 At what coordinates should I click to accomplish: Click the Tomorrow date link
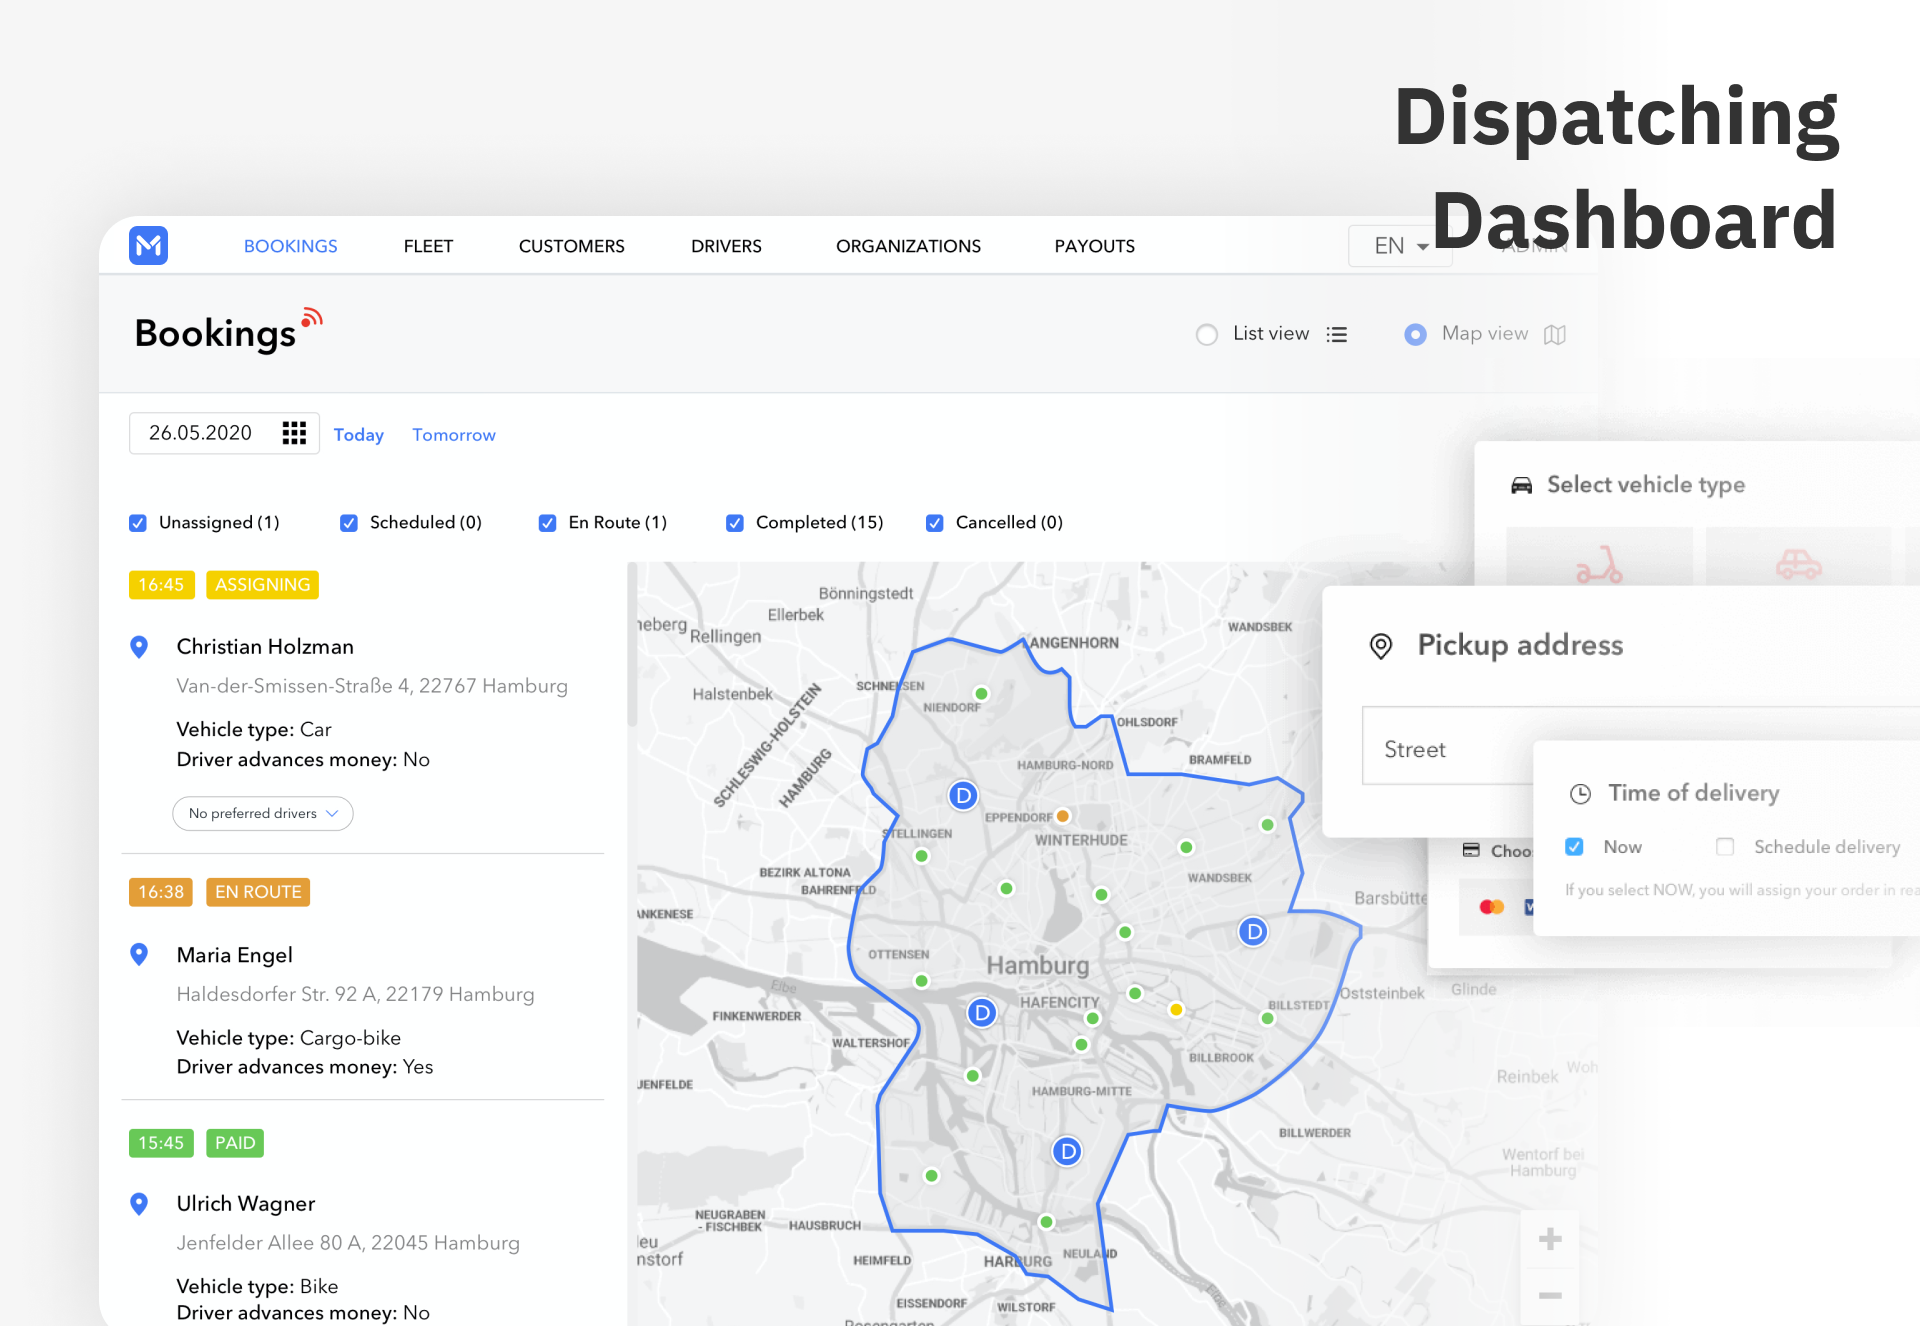click(x=454, y=435)
